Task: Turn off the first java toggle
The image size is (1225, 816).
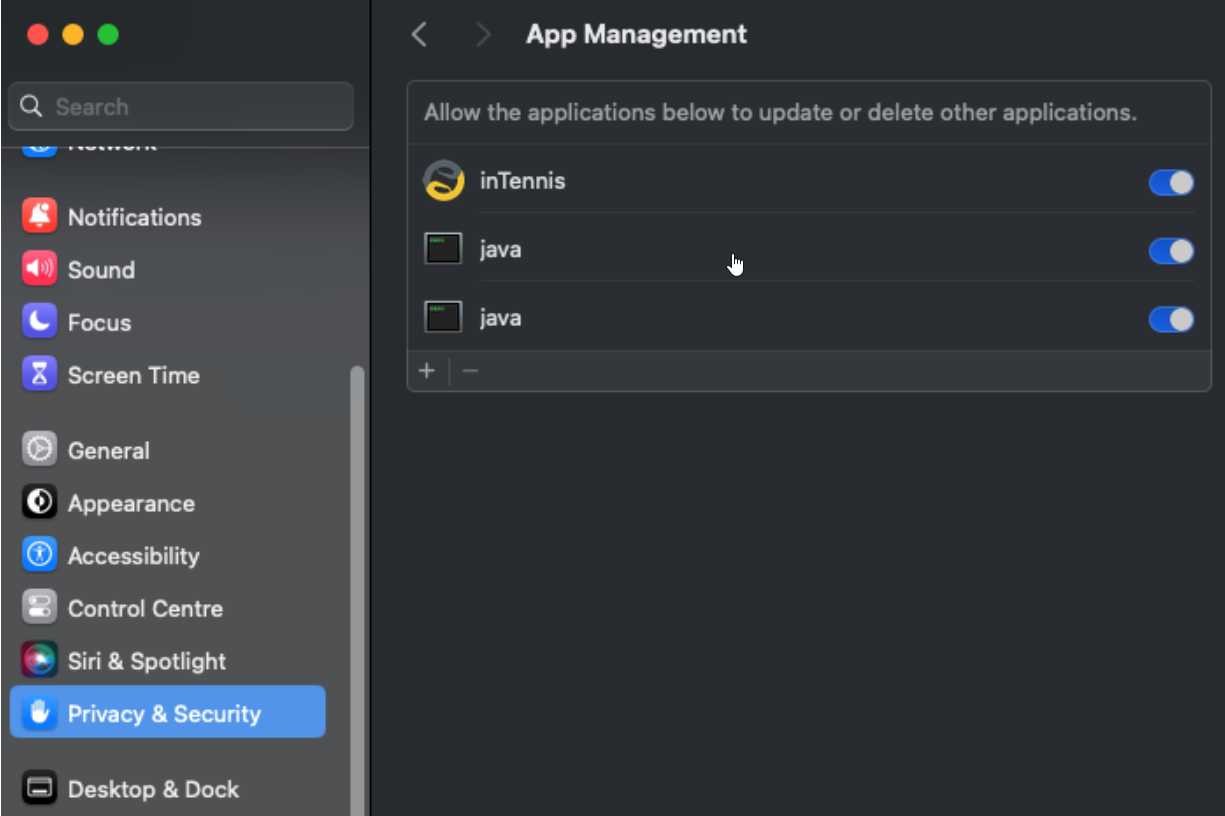Action: pyautogui.click(x=1171, y=250)
